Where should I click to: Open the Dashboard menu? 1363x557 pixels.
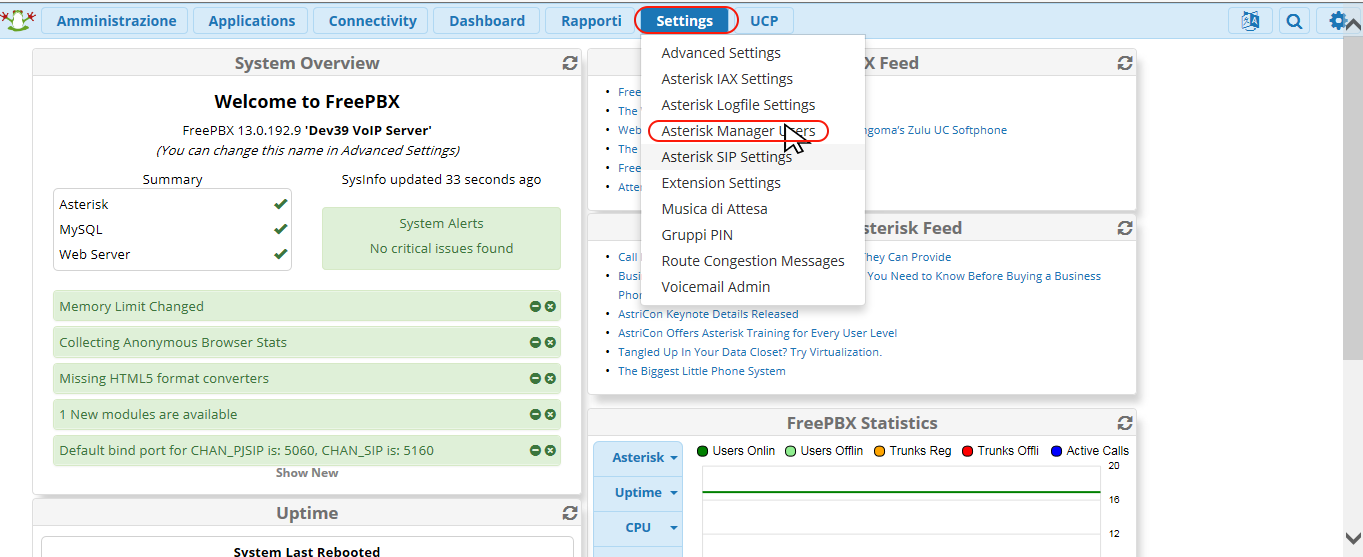point(487,20)
